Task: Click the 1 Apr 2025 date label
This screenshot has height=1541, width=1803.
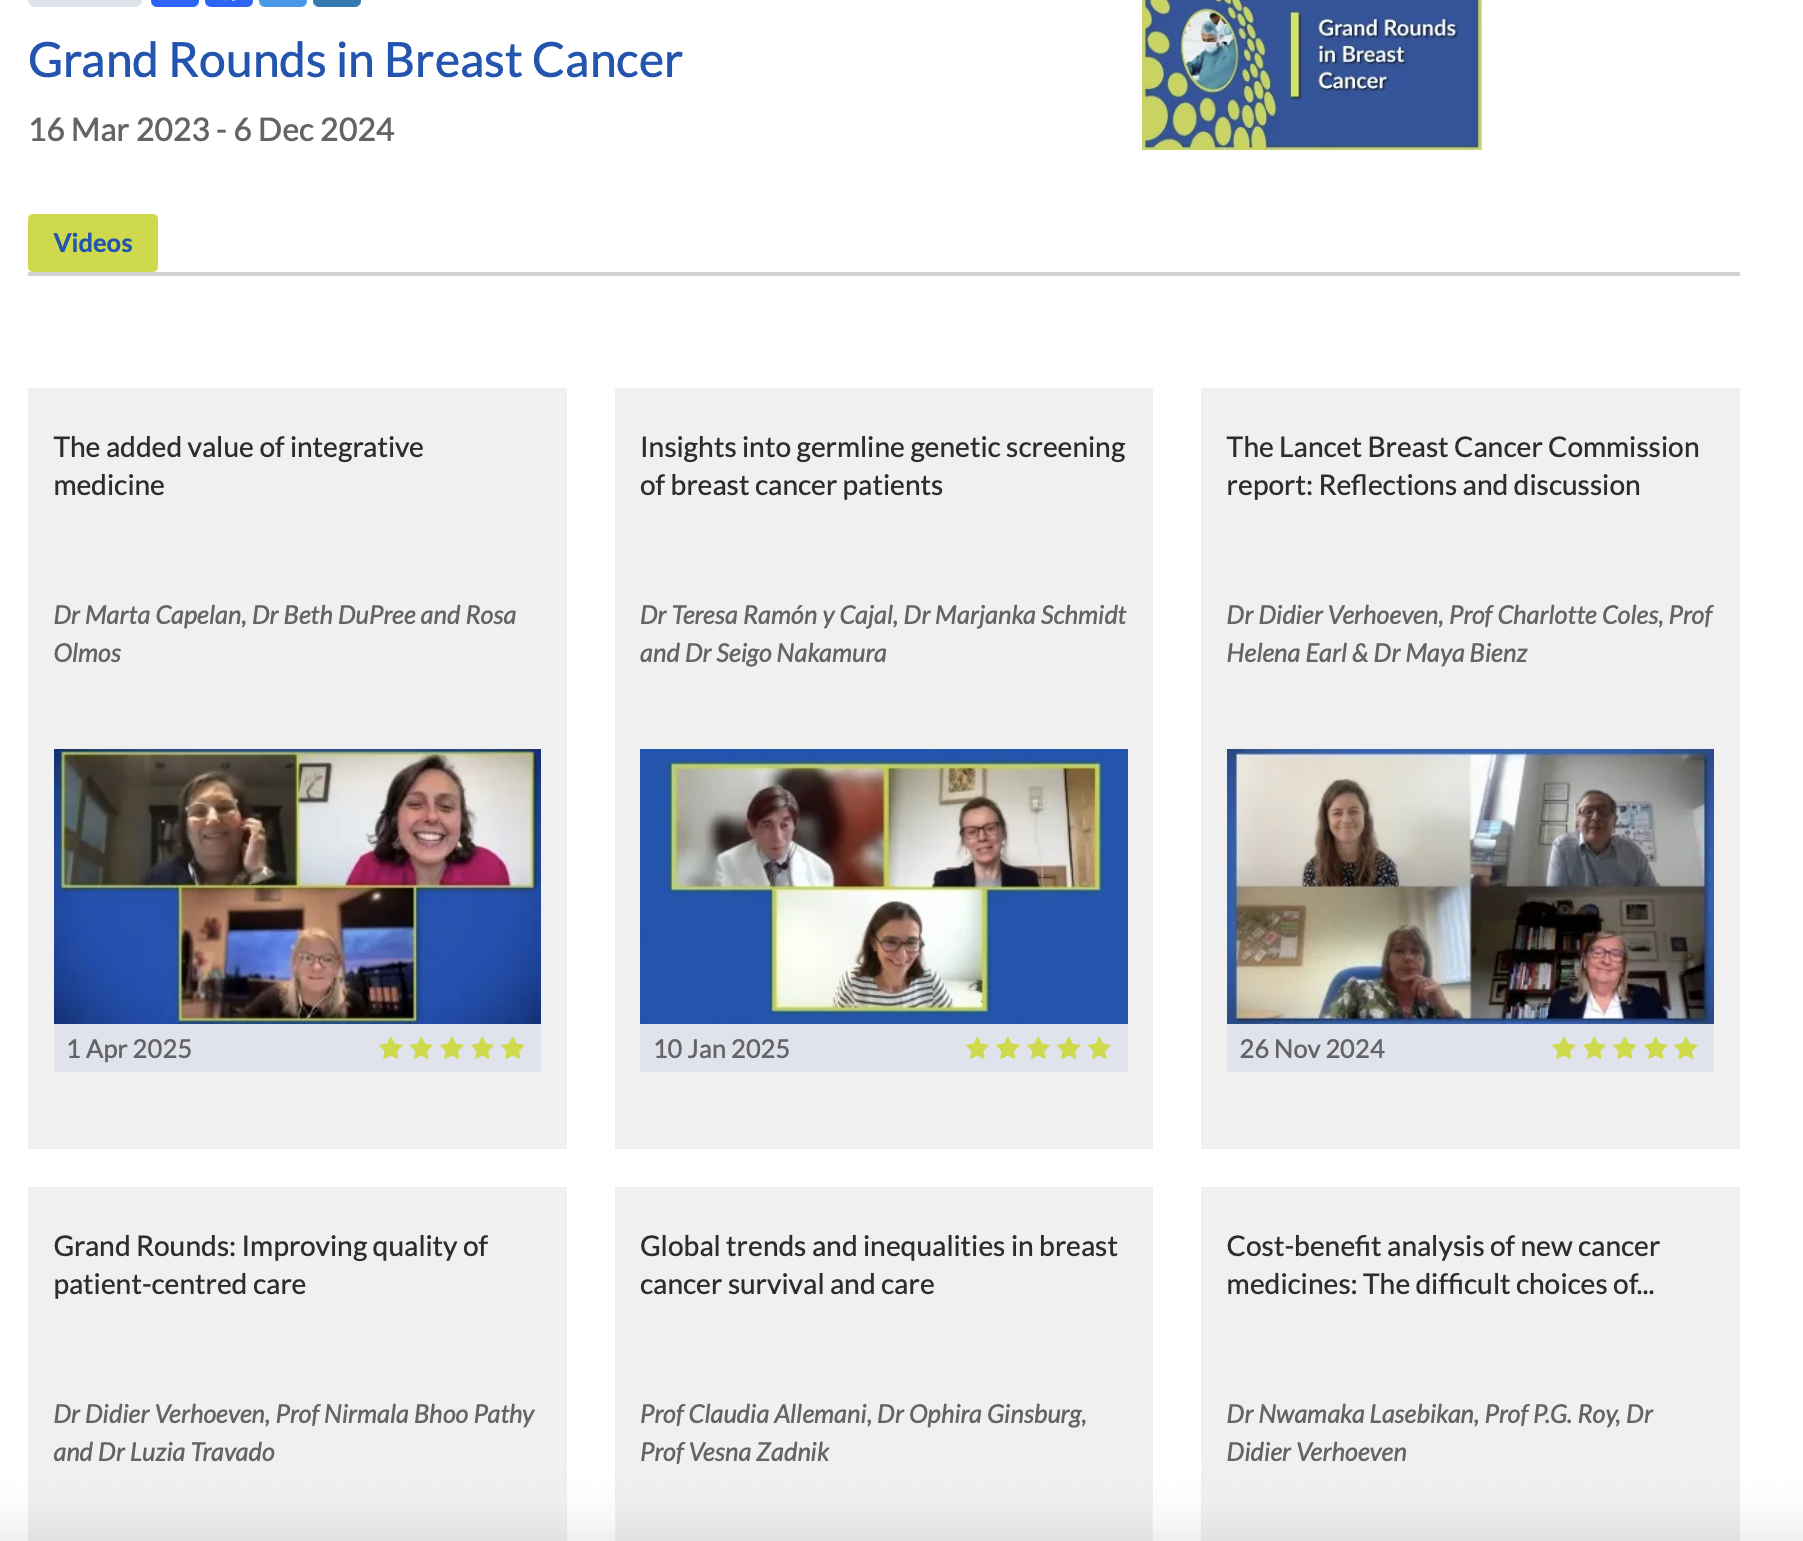Action: click(x=129, y=1049)
